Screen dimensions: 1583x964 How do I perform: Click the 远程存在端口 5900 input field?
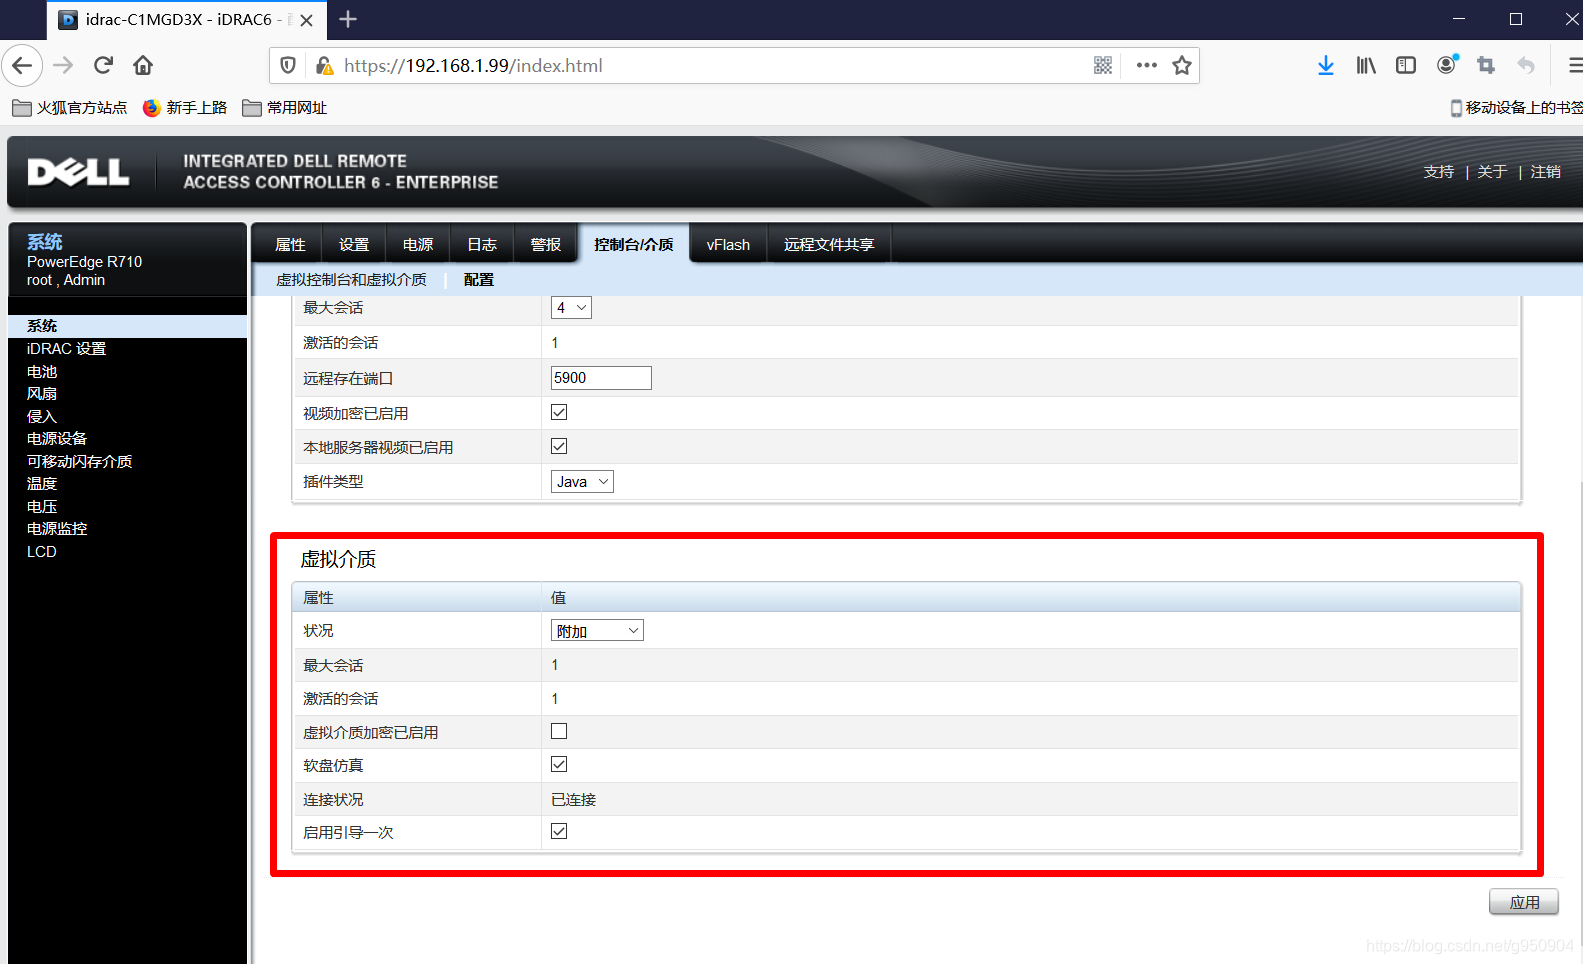601,378
